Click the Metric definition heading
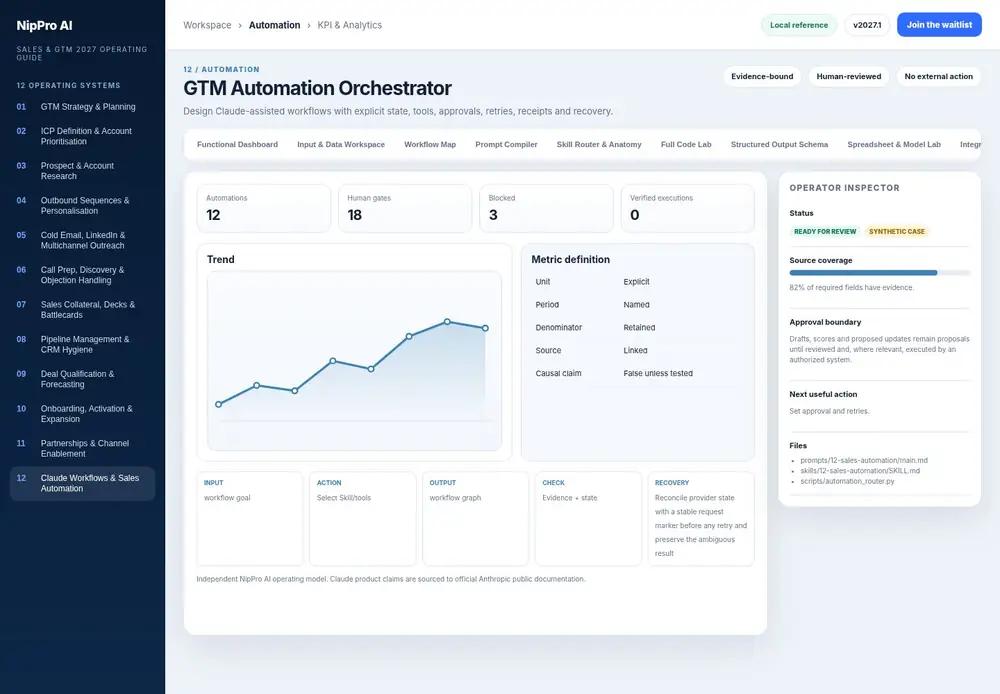Viewport: 1000px width, 694px height. [x=570, y=260]
